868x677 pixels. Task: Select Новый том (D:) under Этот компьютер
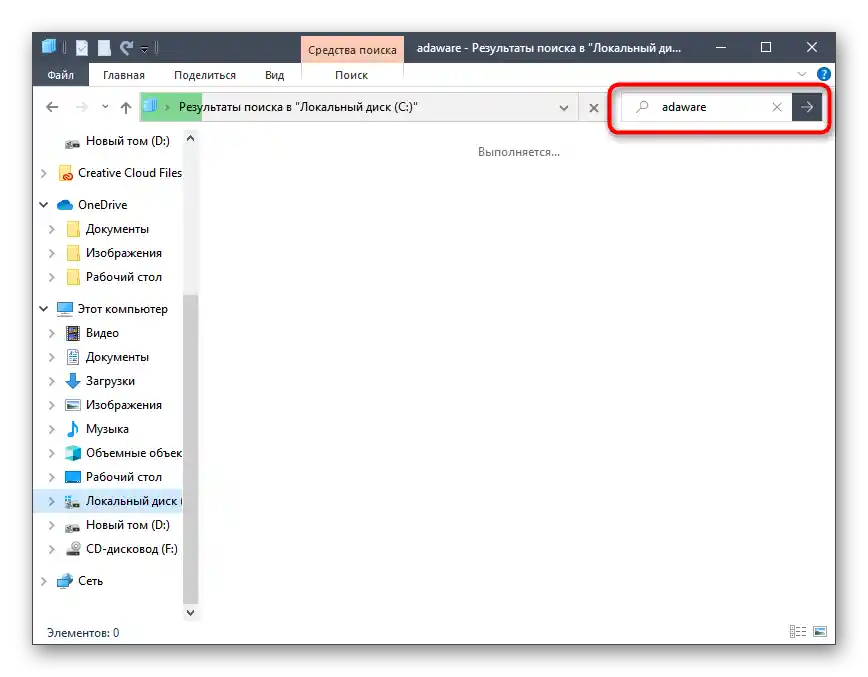click(127, 525)
